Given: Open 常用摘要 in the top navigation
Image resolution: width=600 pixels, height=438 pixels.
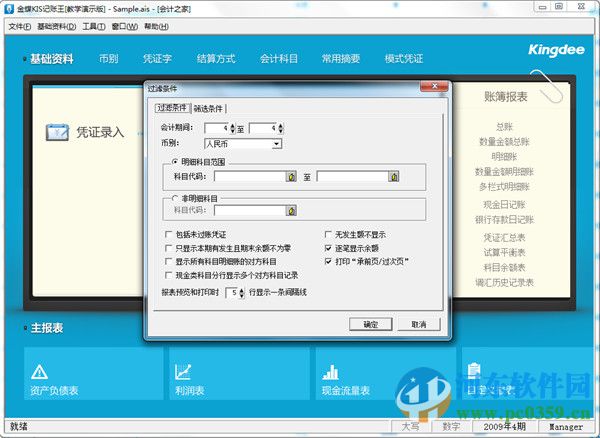Looking at the screenshot, I should click(x=341, y=59).
